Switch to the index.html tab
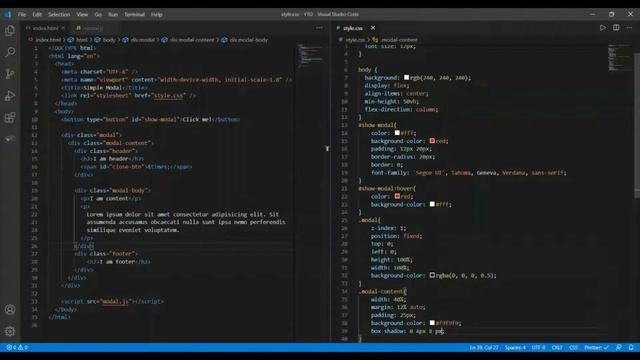 [45, 28]
